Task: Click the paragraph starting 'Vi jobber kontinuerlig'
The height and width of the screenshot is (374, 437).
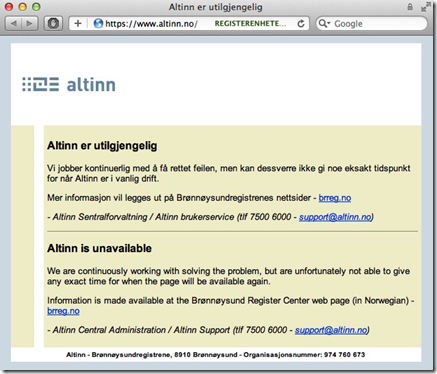Action: (x=229, y=173)
